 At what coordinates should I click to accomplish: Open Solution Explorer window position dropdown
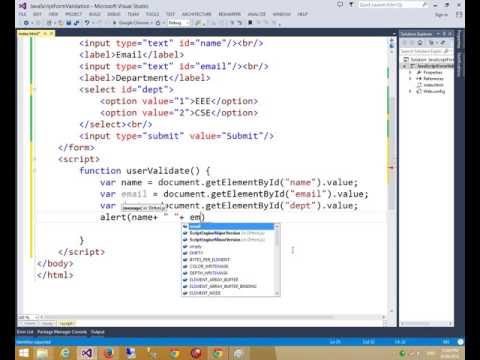pos(439,34)
